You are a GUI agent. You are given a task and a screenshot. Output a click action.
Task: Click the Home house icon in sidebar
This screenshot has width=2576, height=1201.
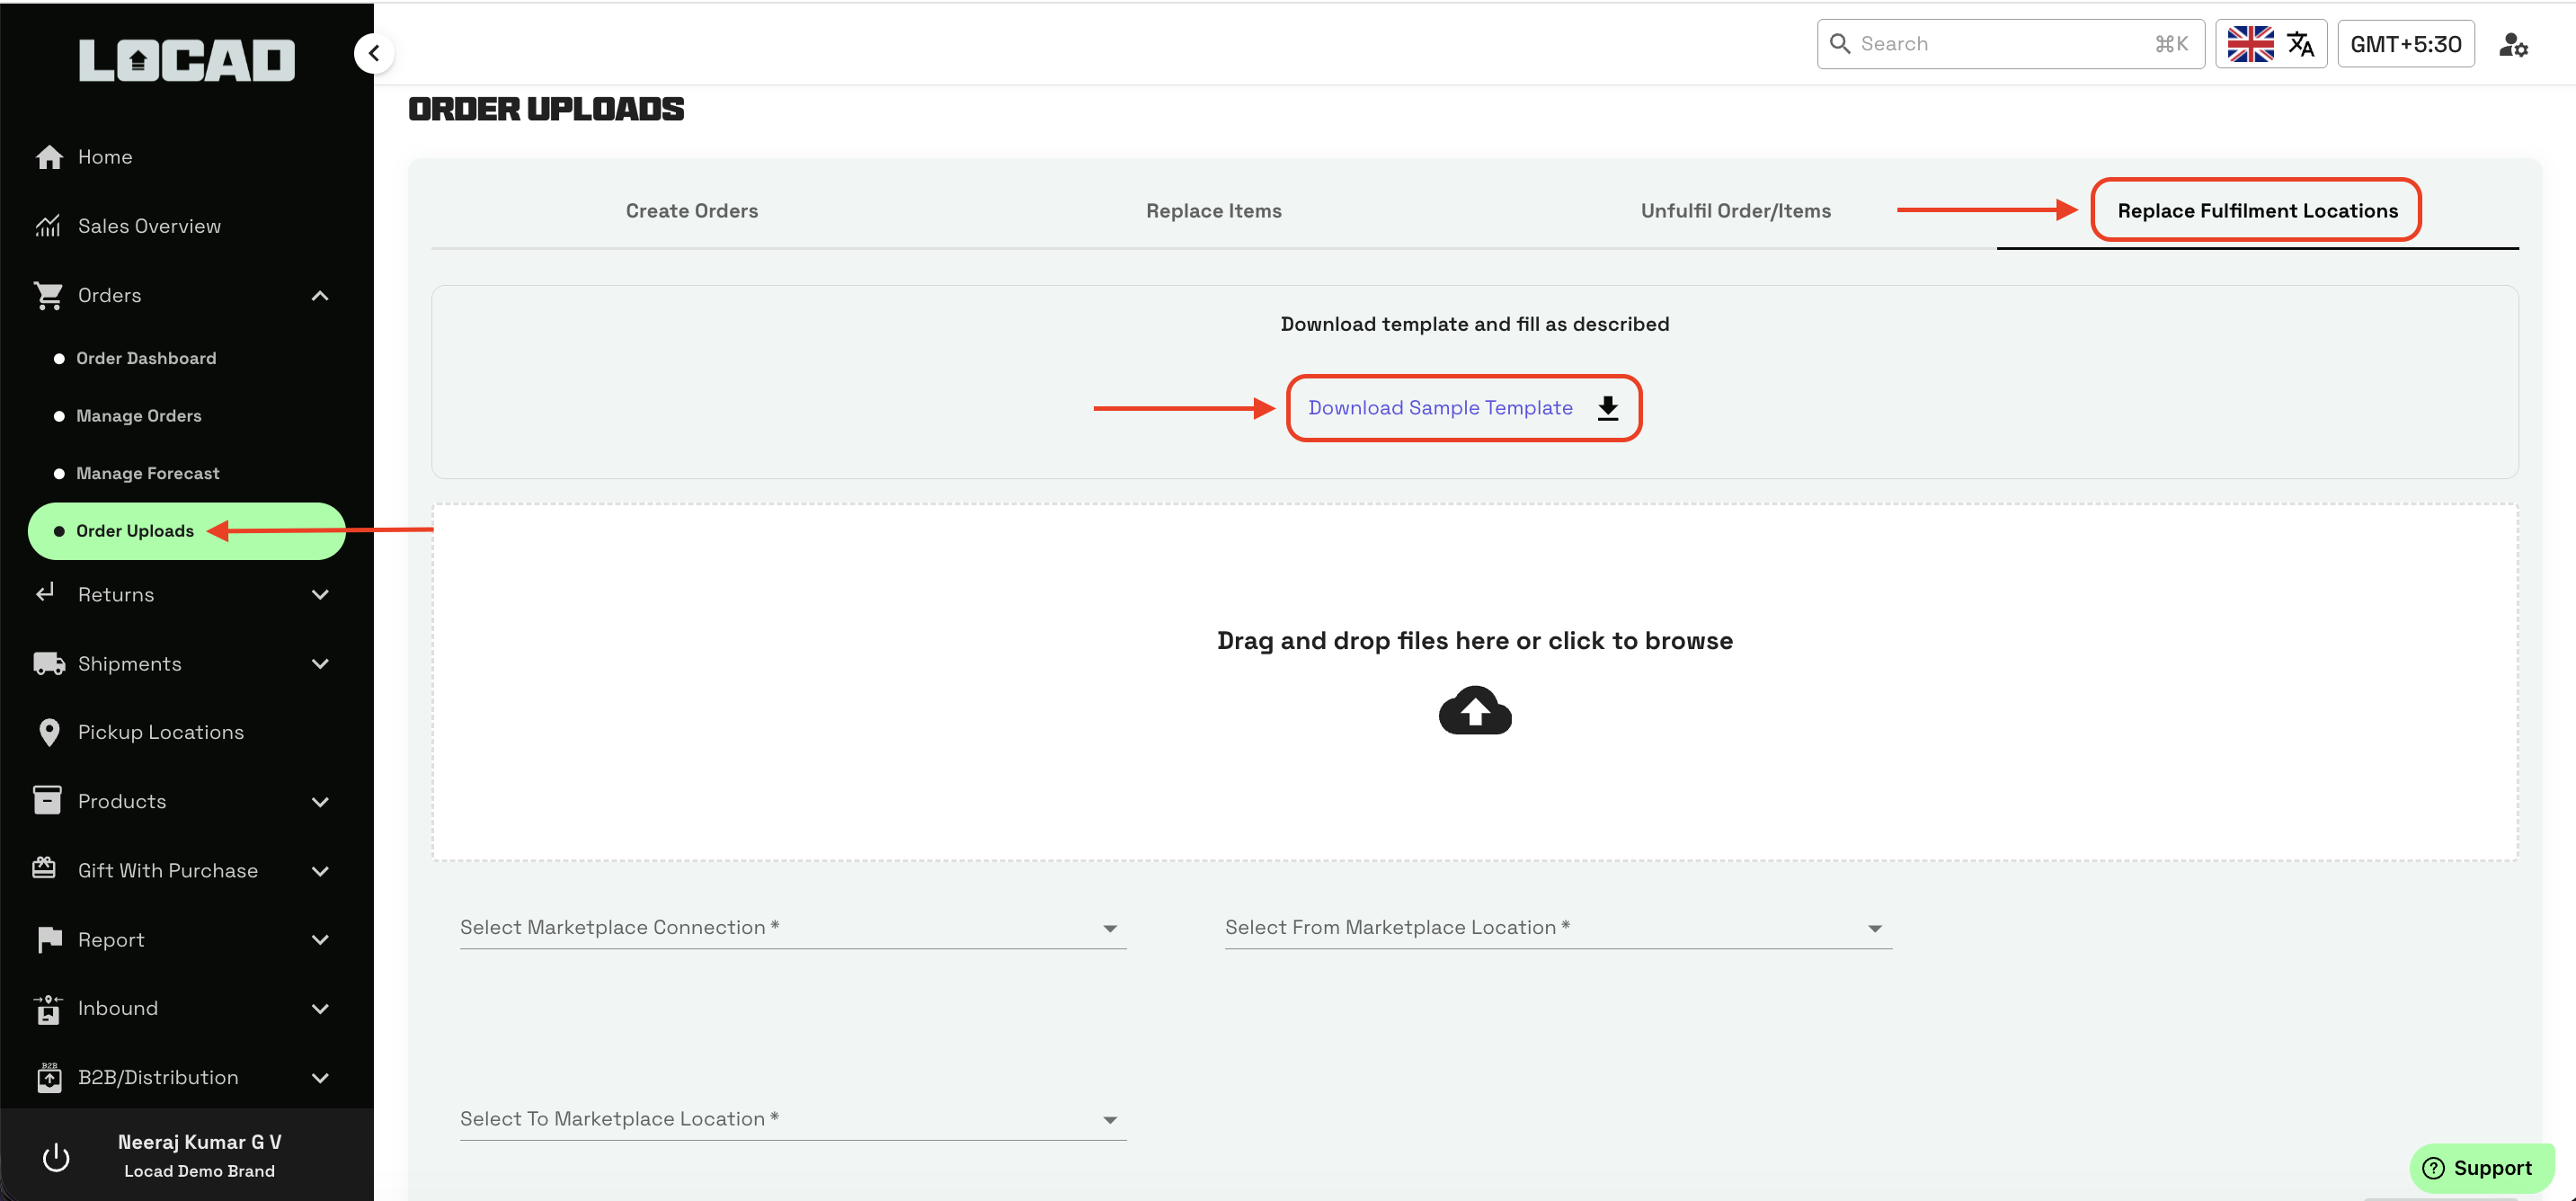pos(49,157)
